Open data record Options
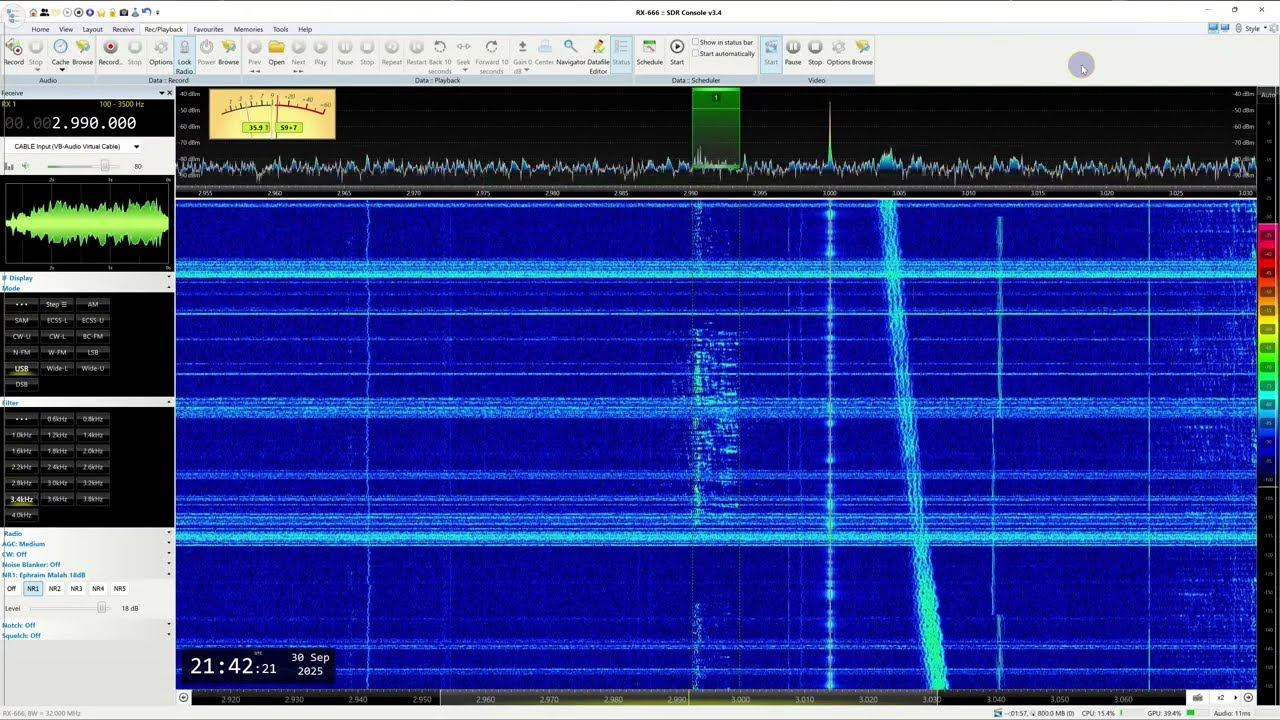Viewport: 1280px width, 720px height. point(160,52)
